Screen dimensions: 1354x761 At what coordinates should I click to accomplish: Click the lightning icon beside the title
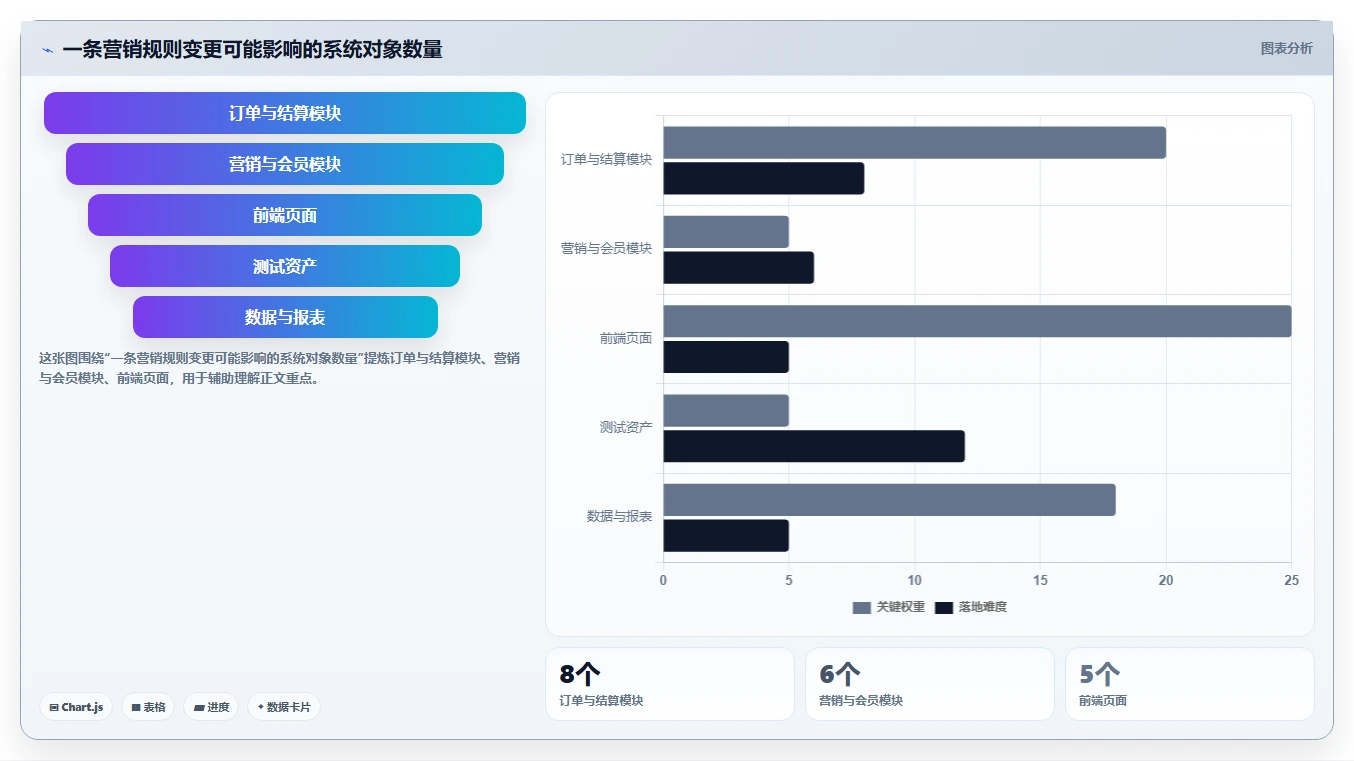tap(47, 50)
